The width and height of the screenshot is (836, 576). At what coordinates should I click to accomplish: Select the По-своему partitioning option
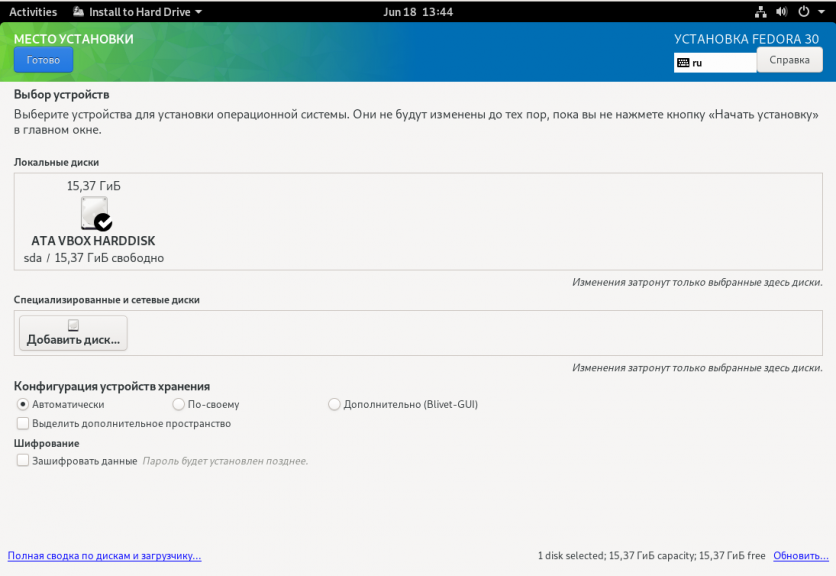[x=178, y=404]
